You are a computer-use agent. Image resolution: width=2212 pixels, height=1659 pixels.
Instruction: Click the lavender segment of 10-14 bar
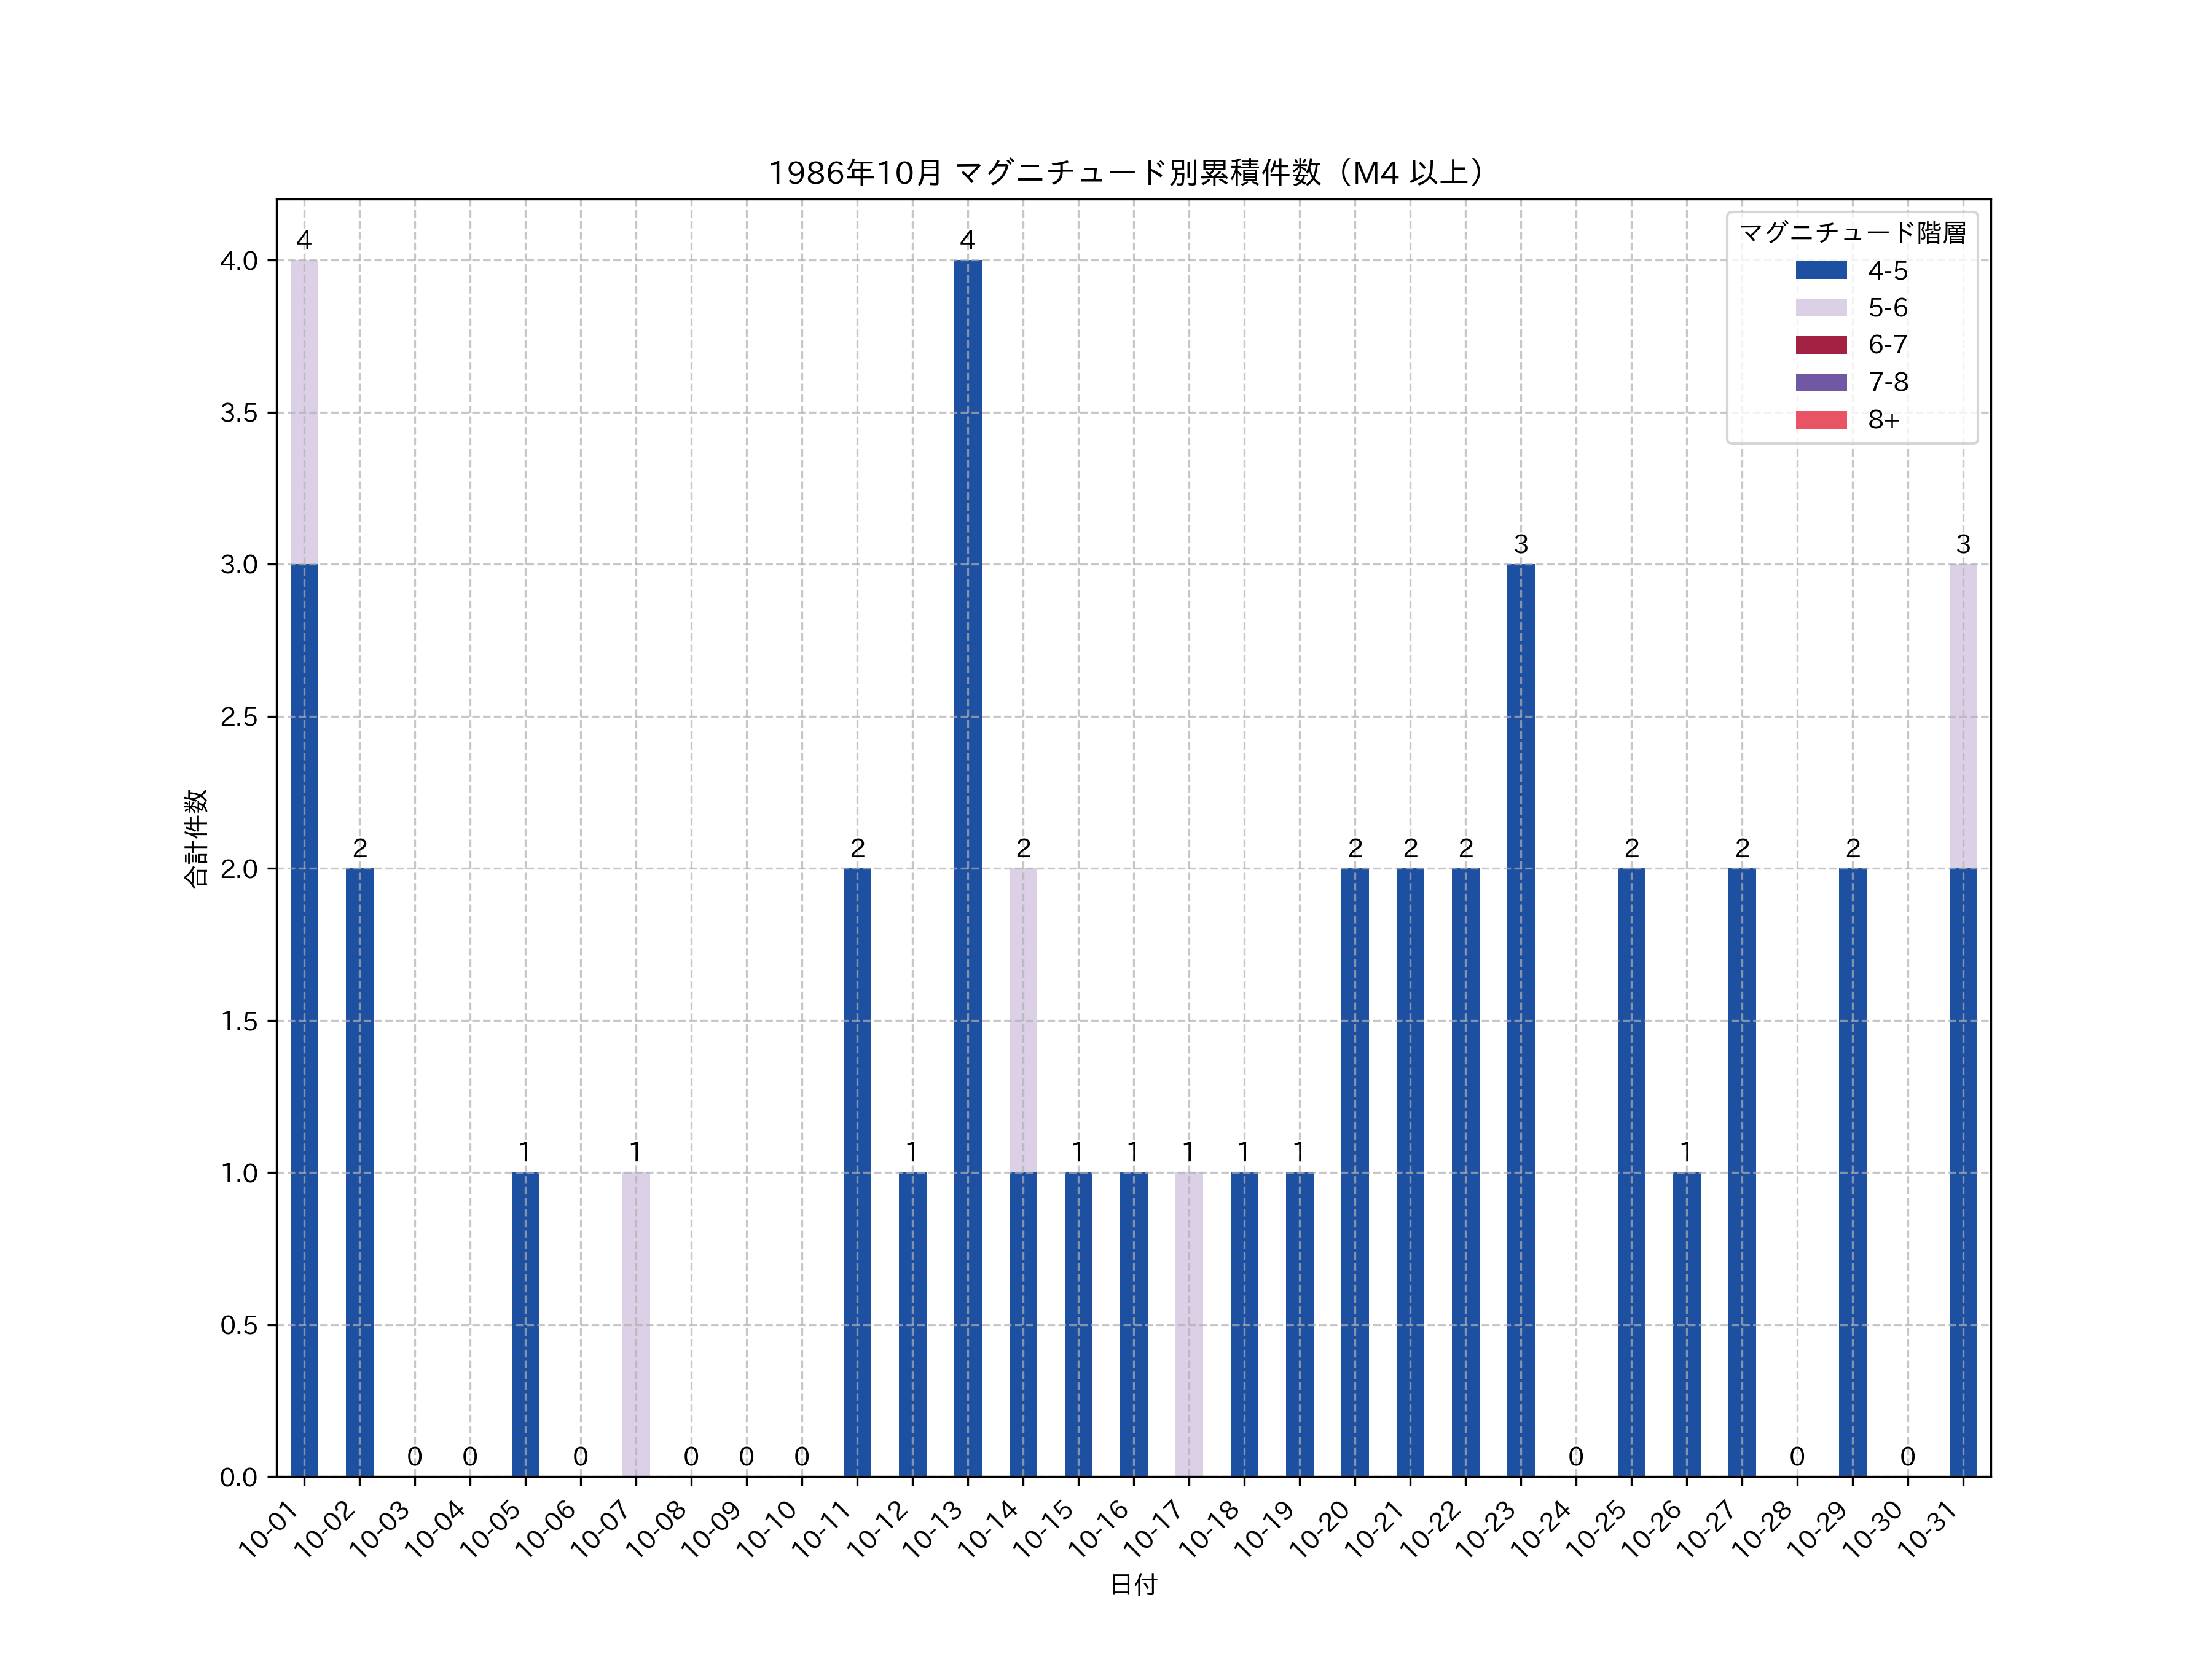tap(1023, 1020)
